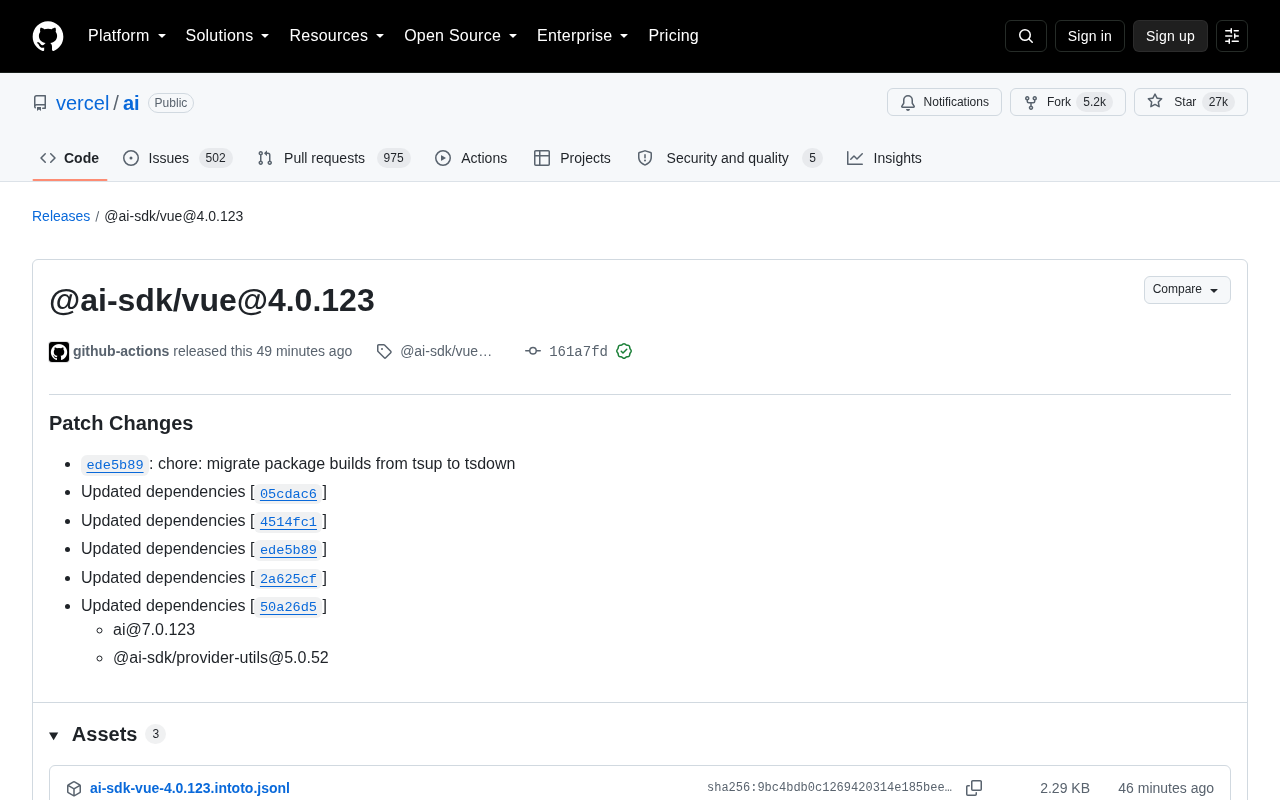
Task: Switch to the Security and quality tab
Action: point(730,158)
